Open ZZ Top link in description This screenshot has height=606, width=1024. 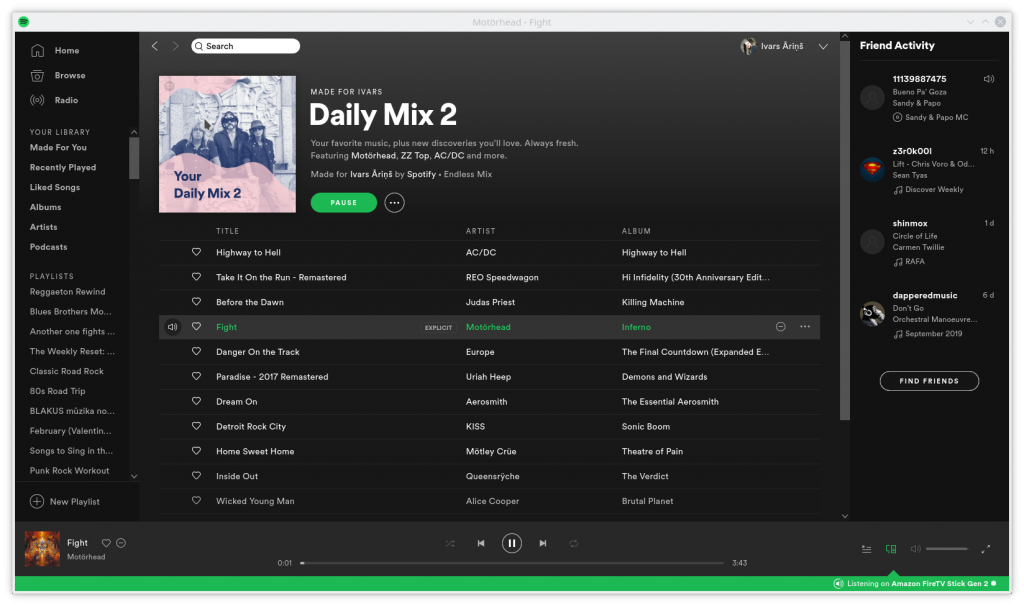tap(415, 155)
